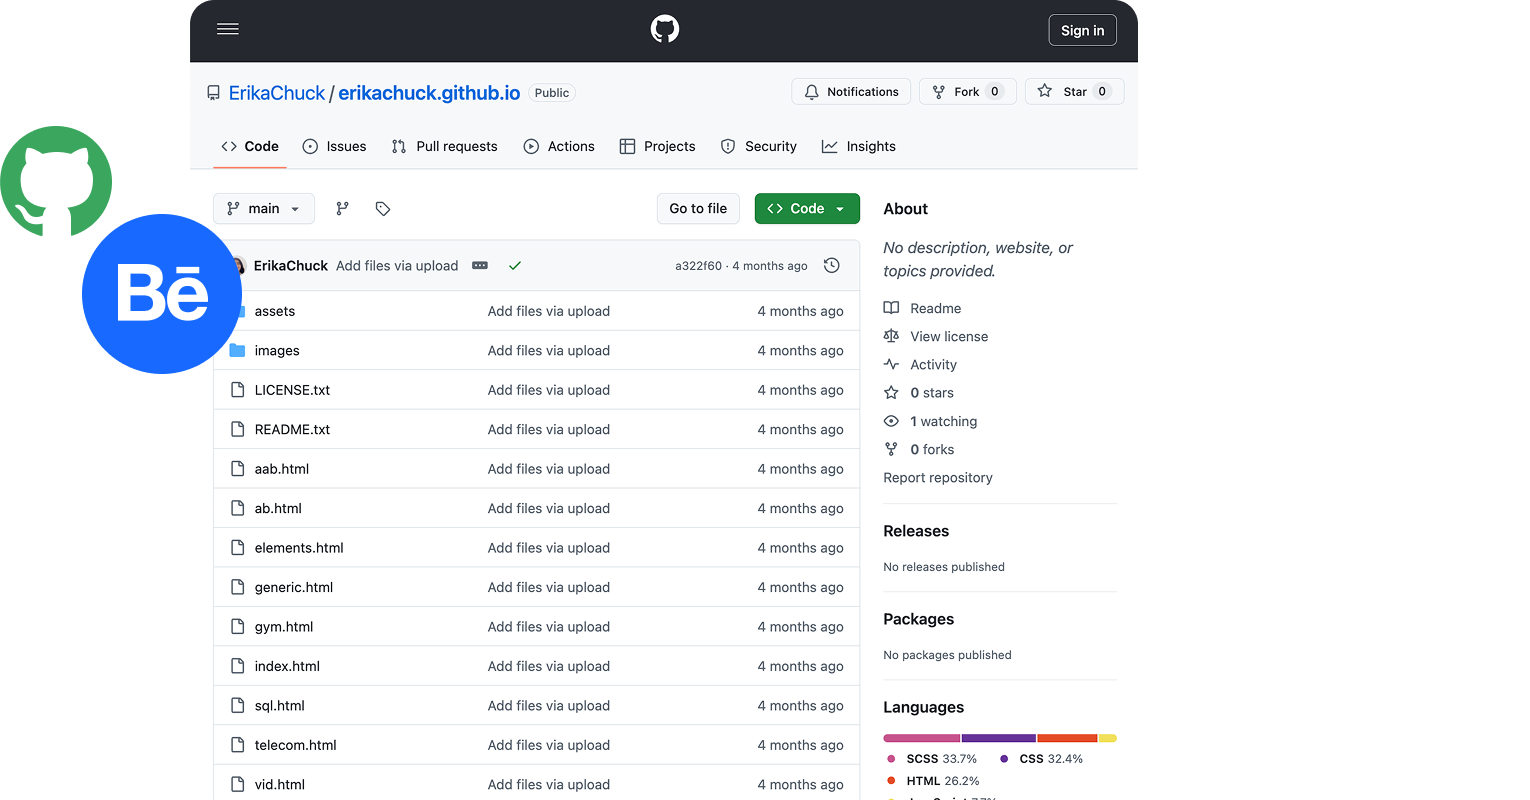This screenshot has width=1530, height=800.
Task: Click the Notifications bell button
Action: tap(851, 92)
